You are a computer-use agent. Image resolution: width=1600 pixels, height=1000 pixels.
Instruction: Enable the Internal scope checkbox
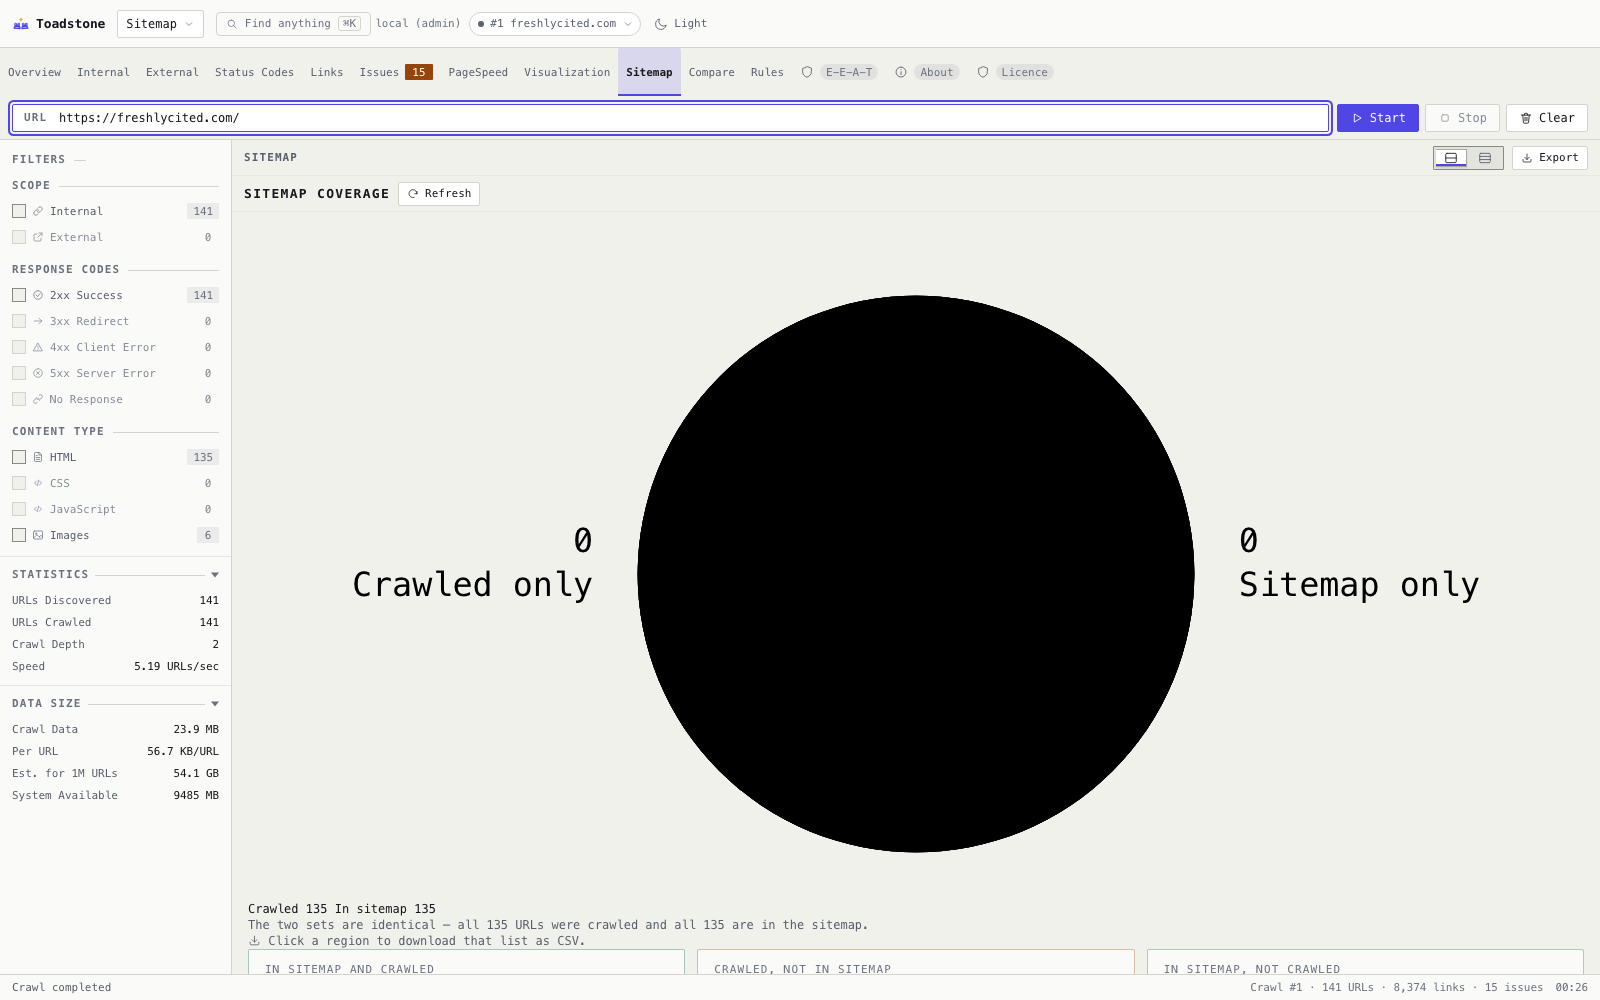coord(19,211)
